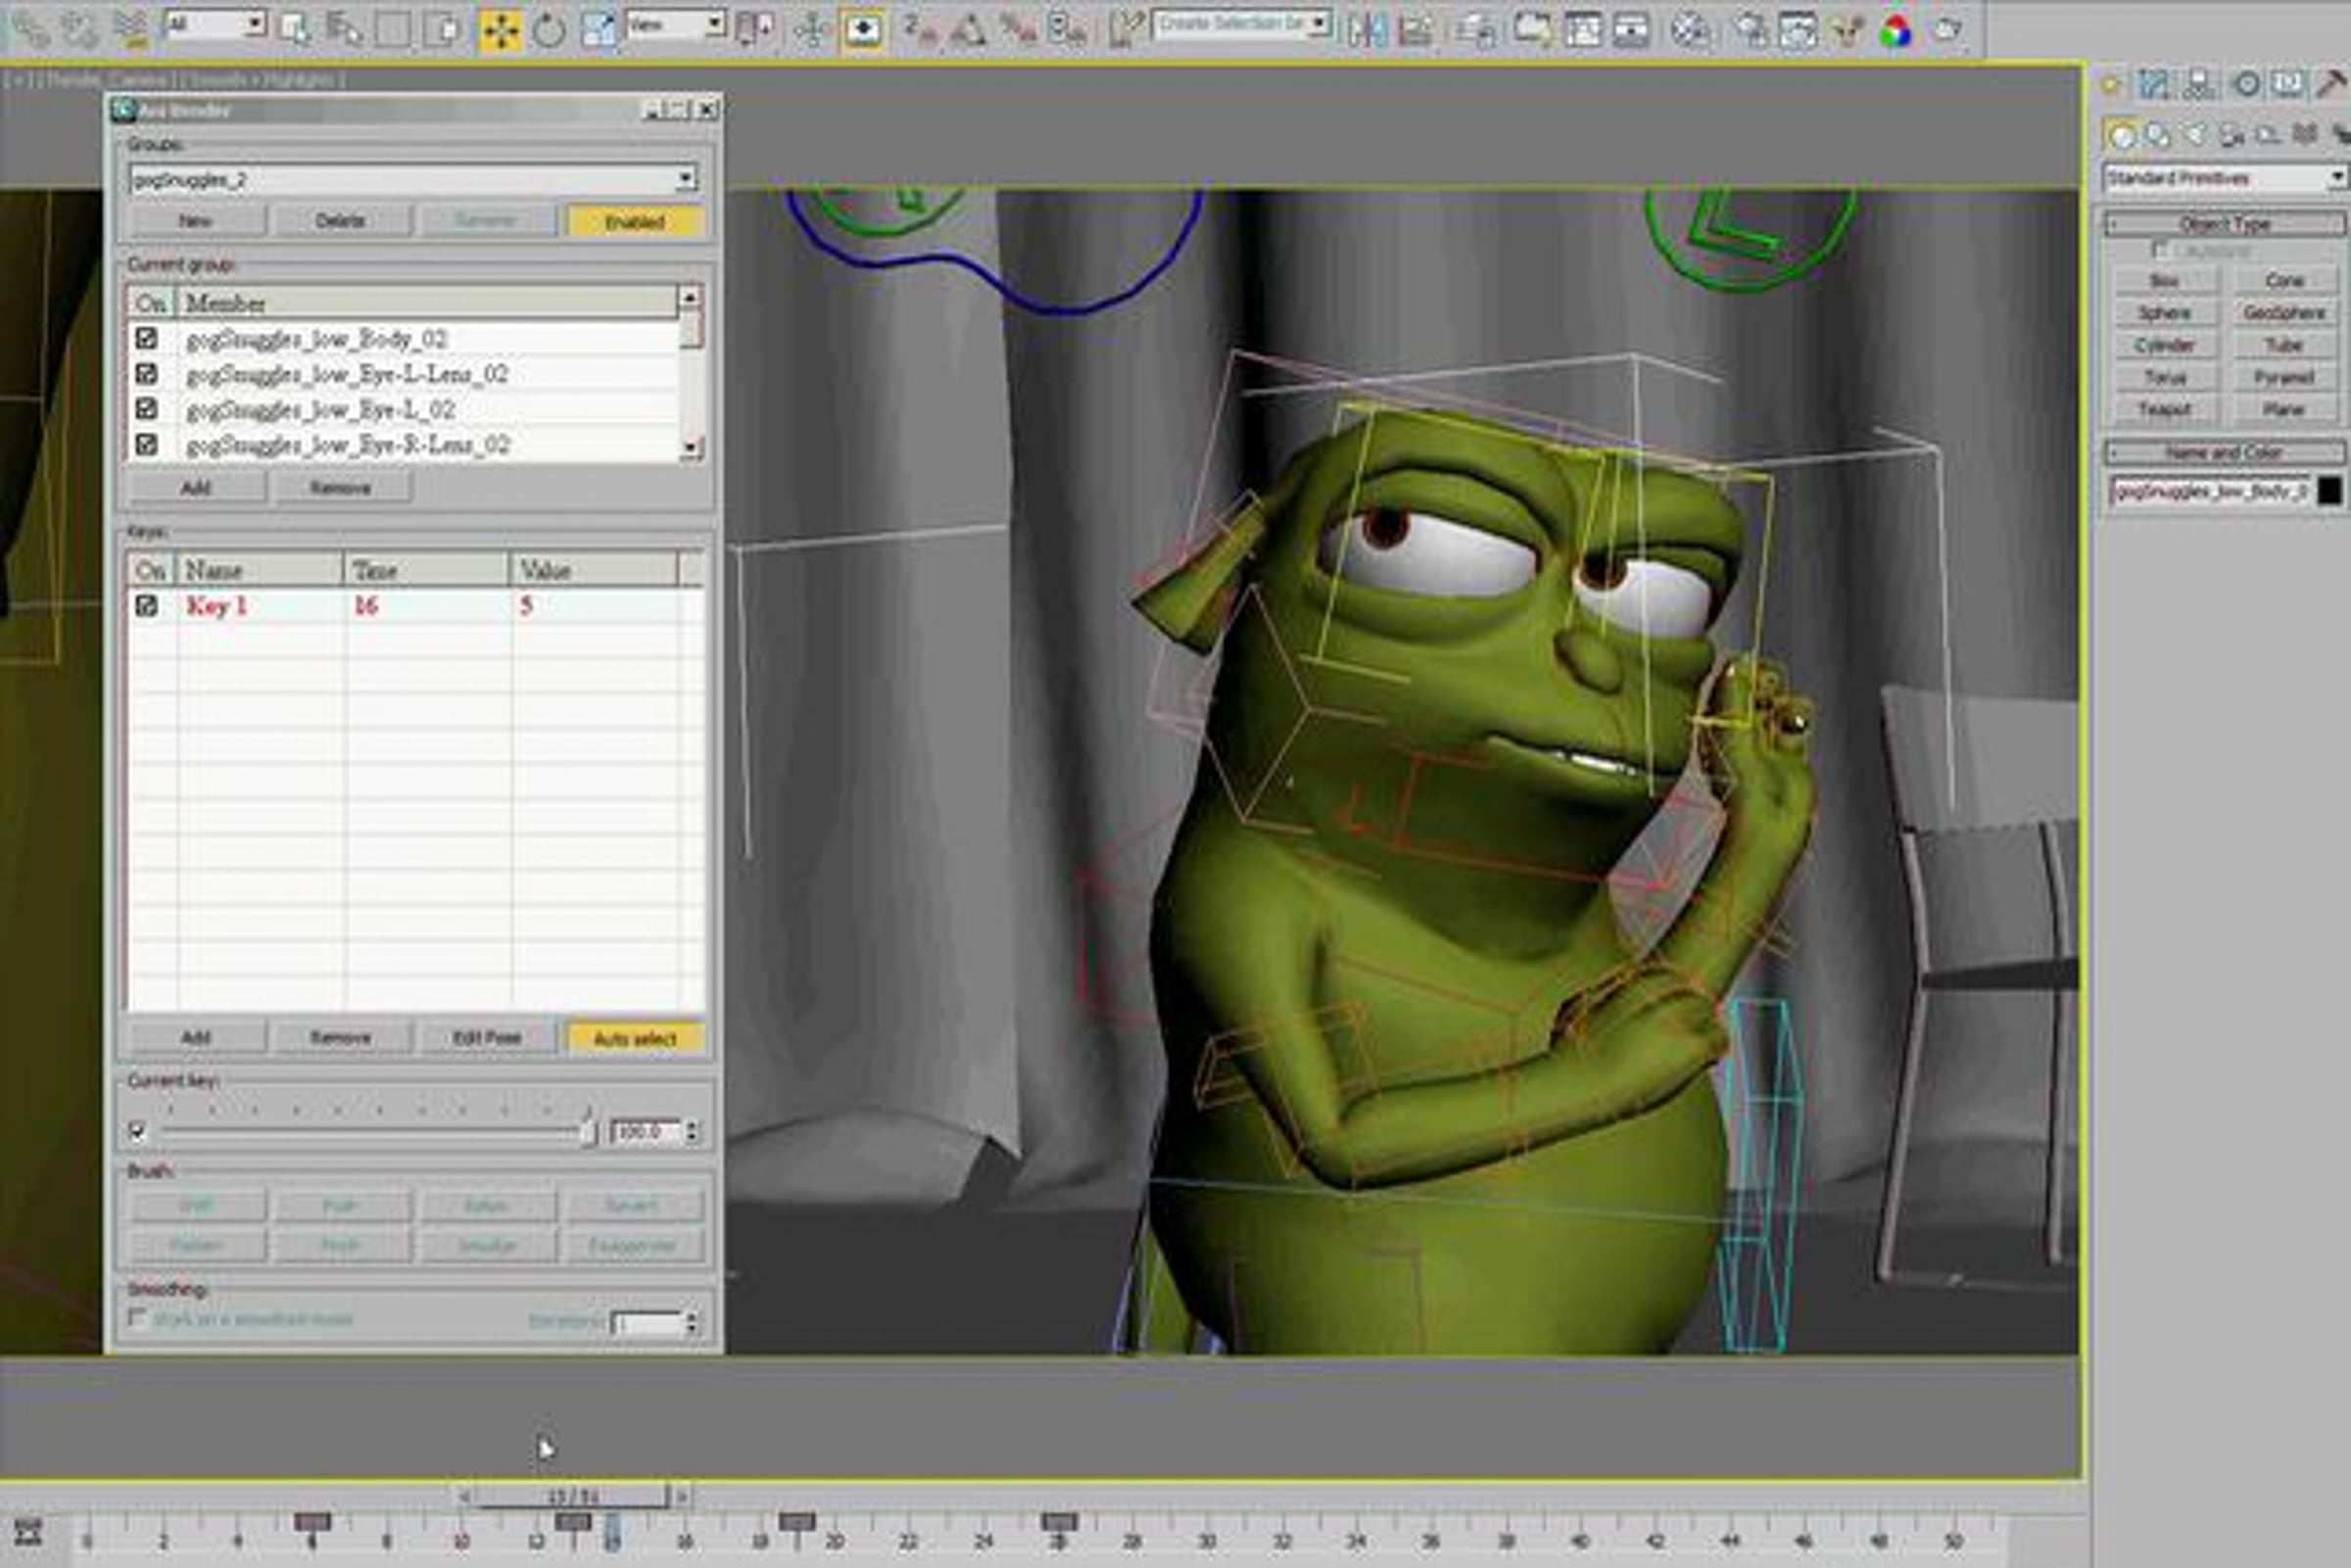
Task: Switch to the Motion command panel tab
Action: [x=2246, y=84]
